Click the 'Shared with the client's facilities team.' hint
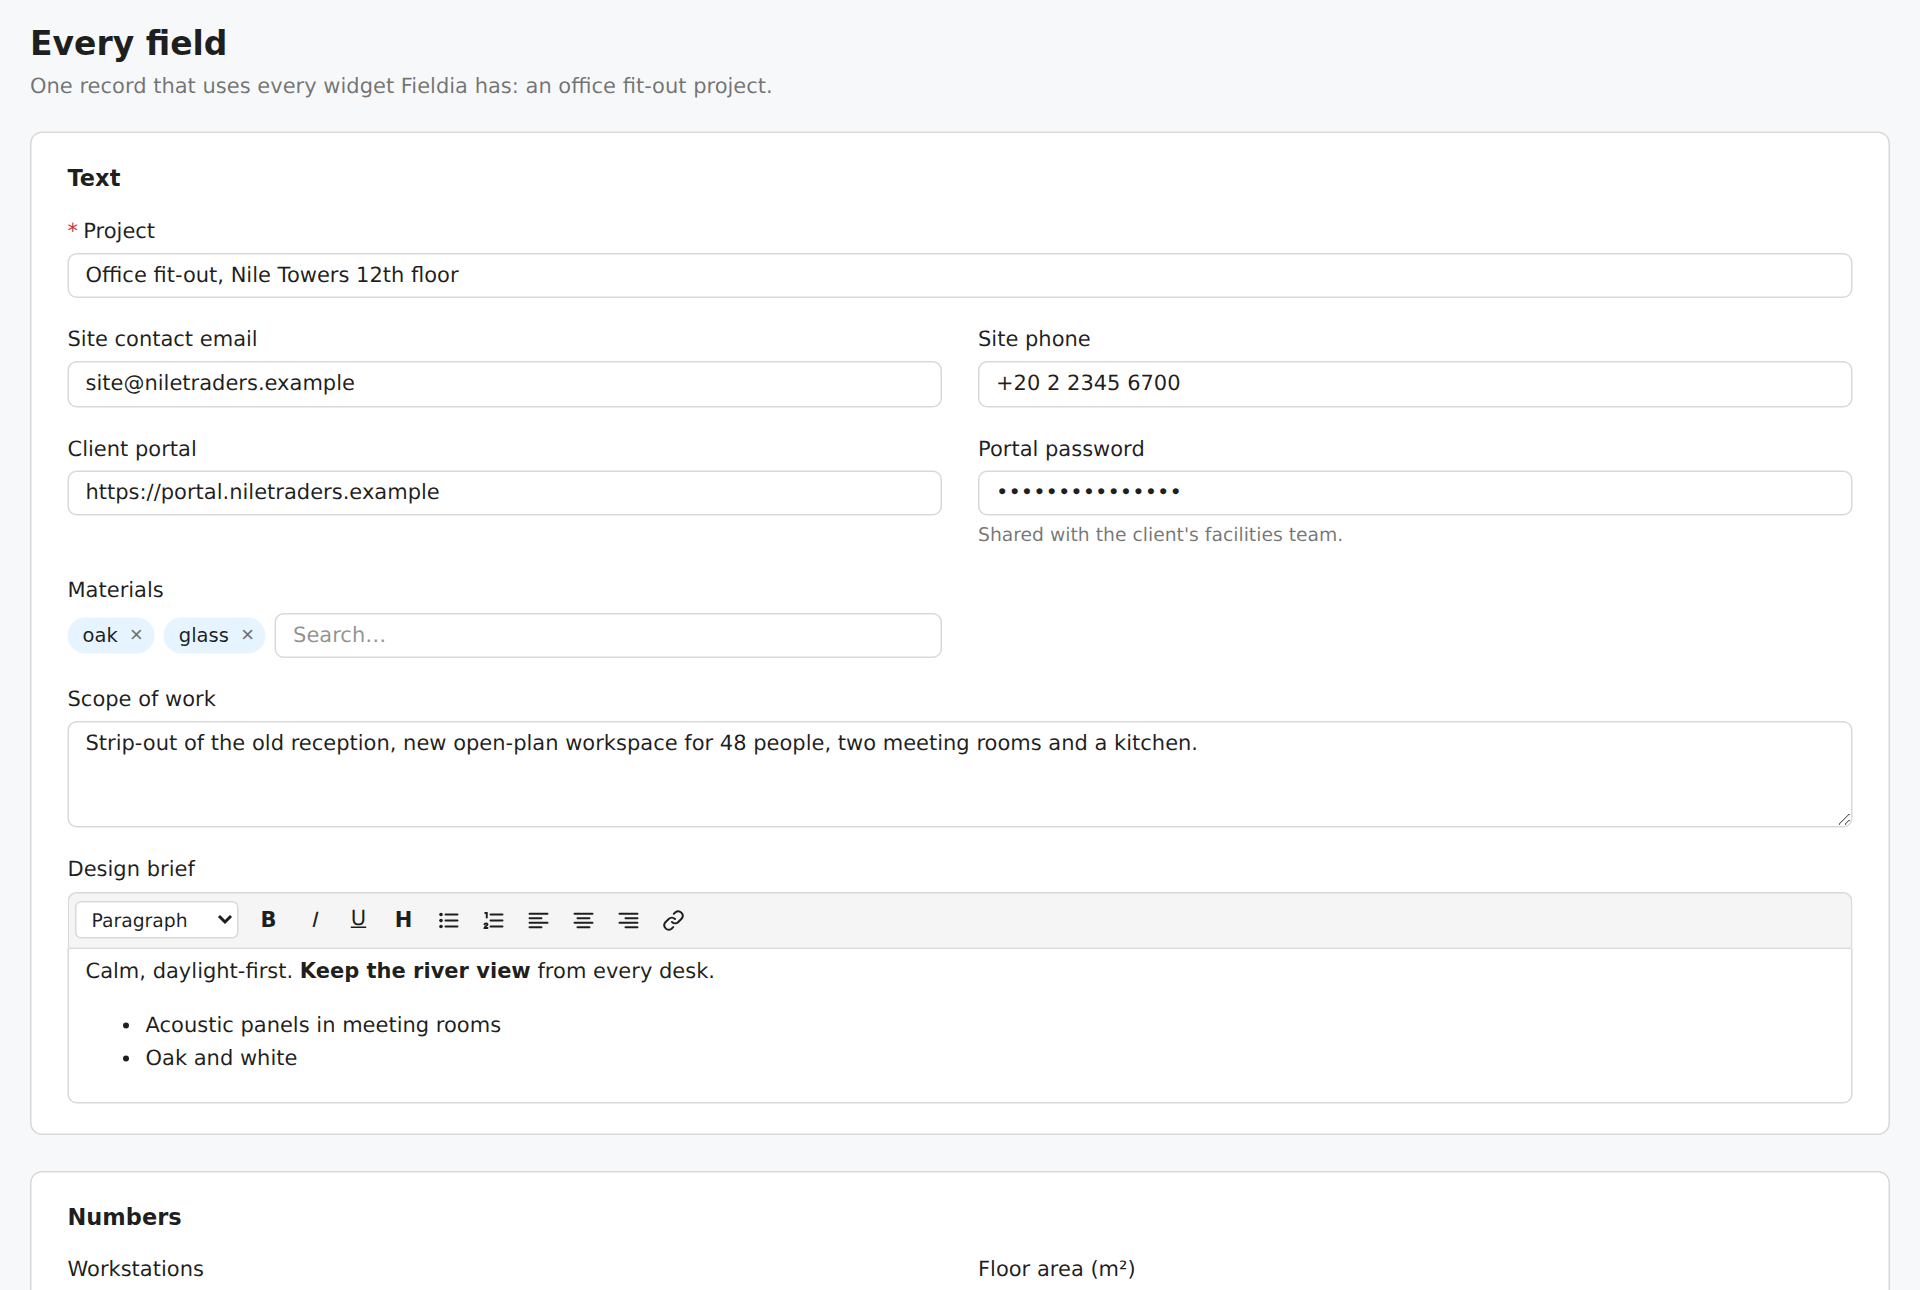Viewport: 1920px width, 1290px height. pyautogui.click(x=1160, y=535)
